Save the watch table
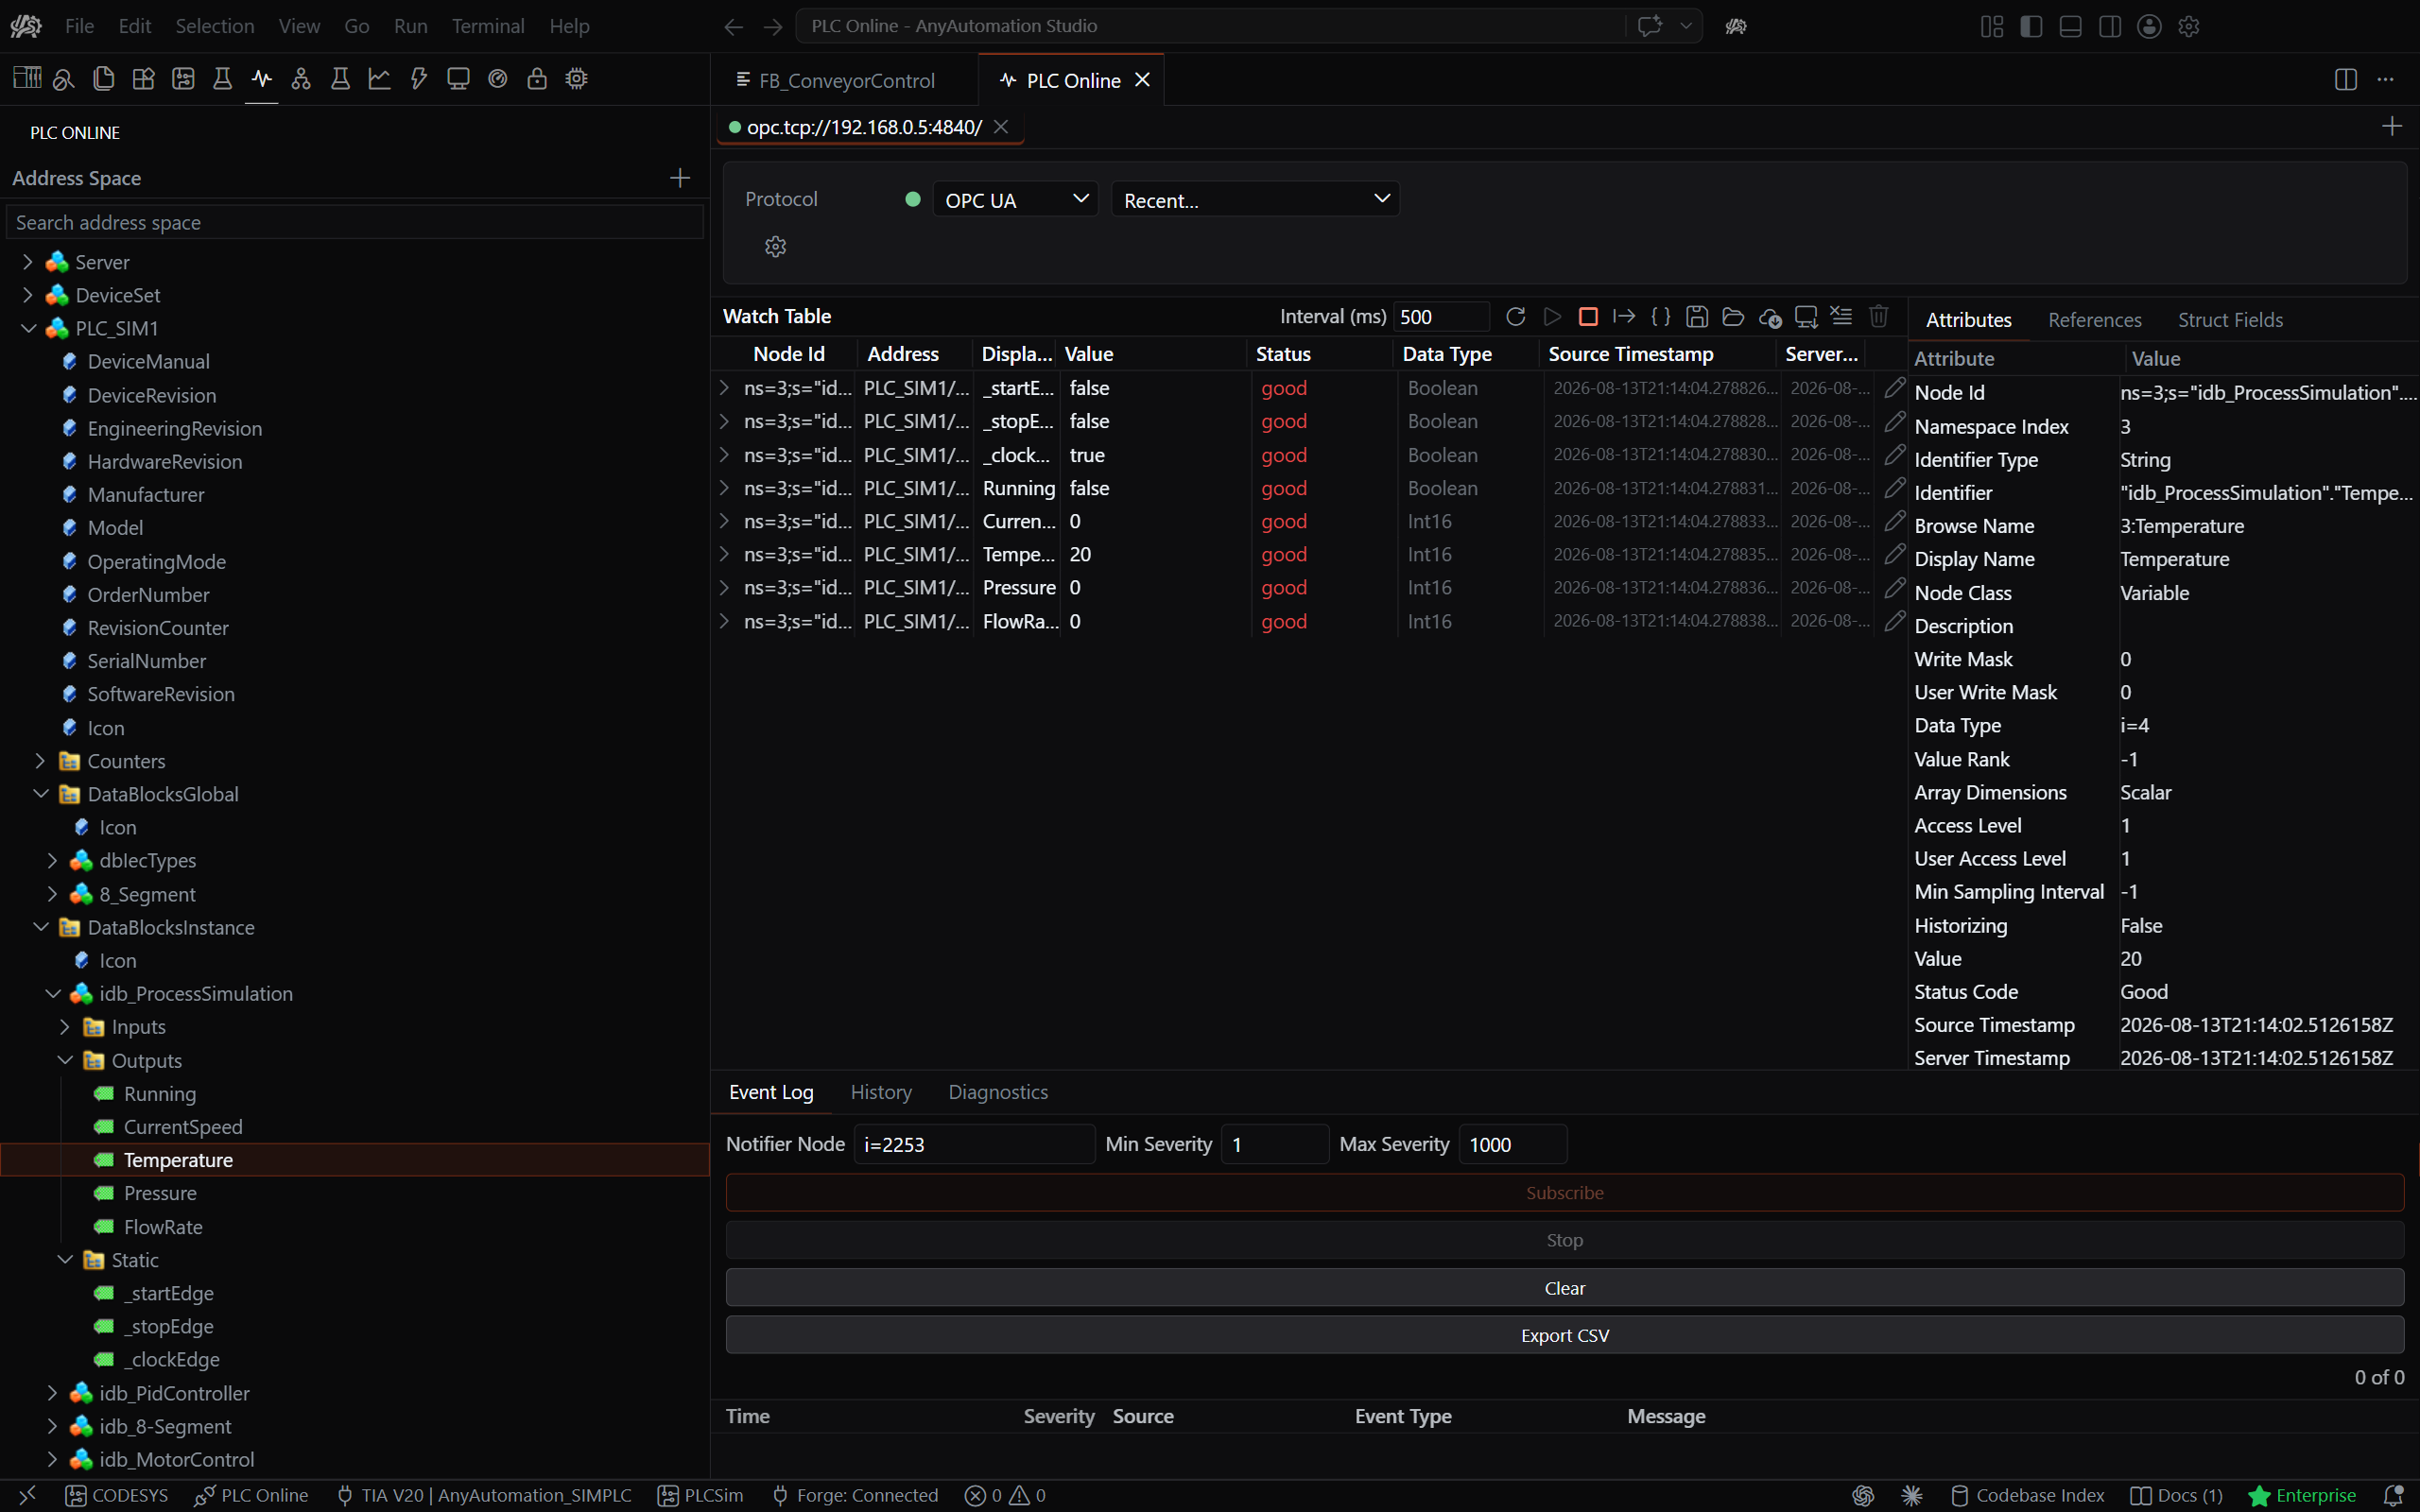The image size is (2420, 1512). [1697, 317]
